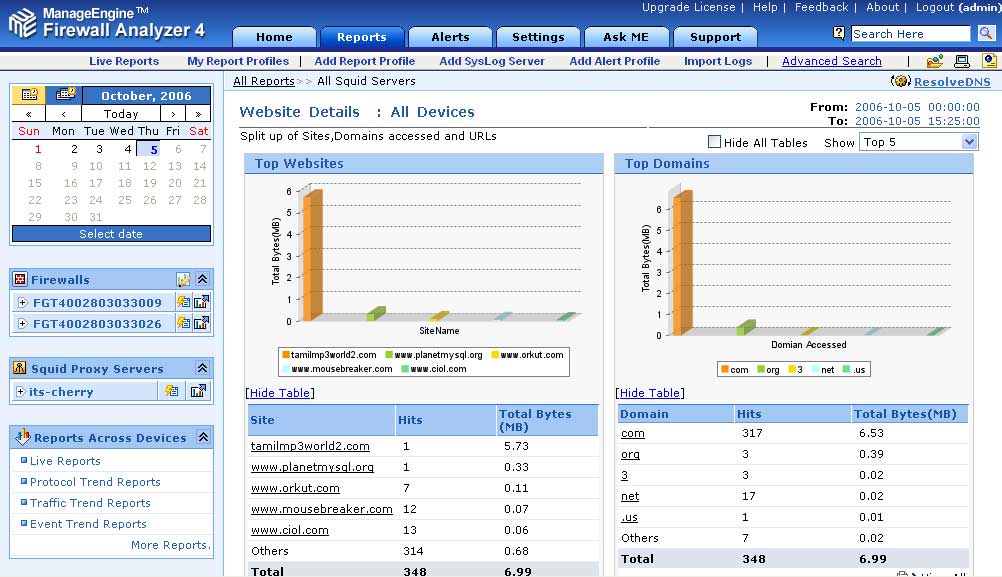Open report window icon for FGT4002803033009

tap(201, 302)
